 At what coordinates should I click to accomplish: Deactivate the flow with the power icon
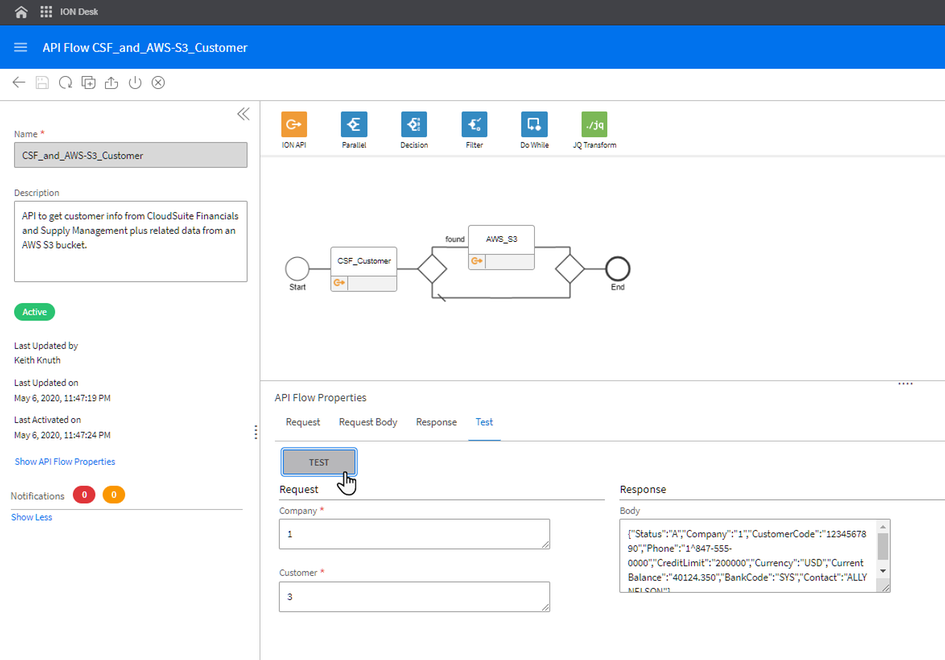point(135,83)
